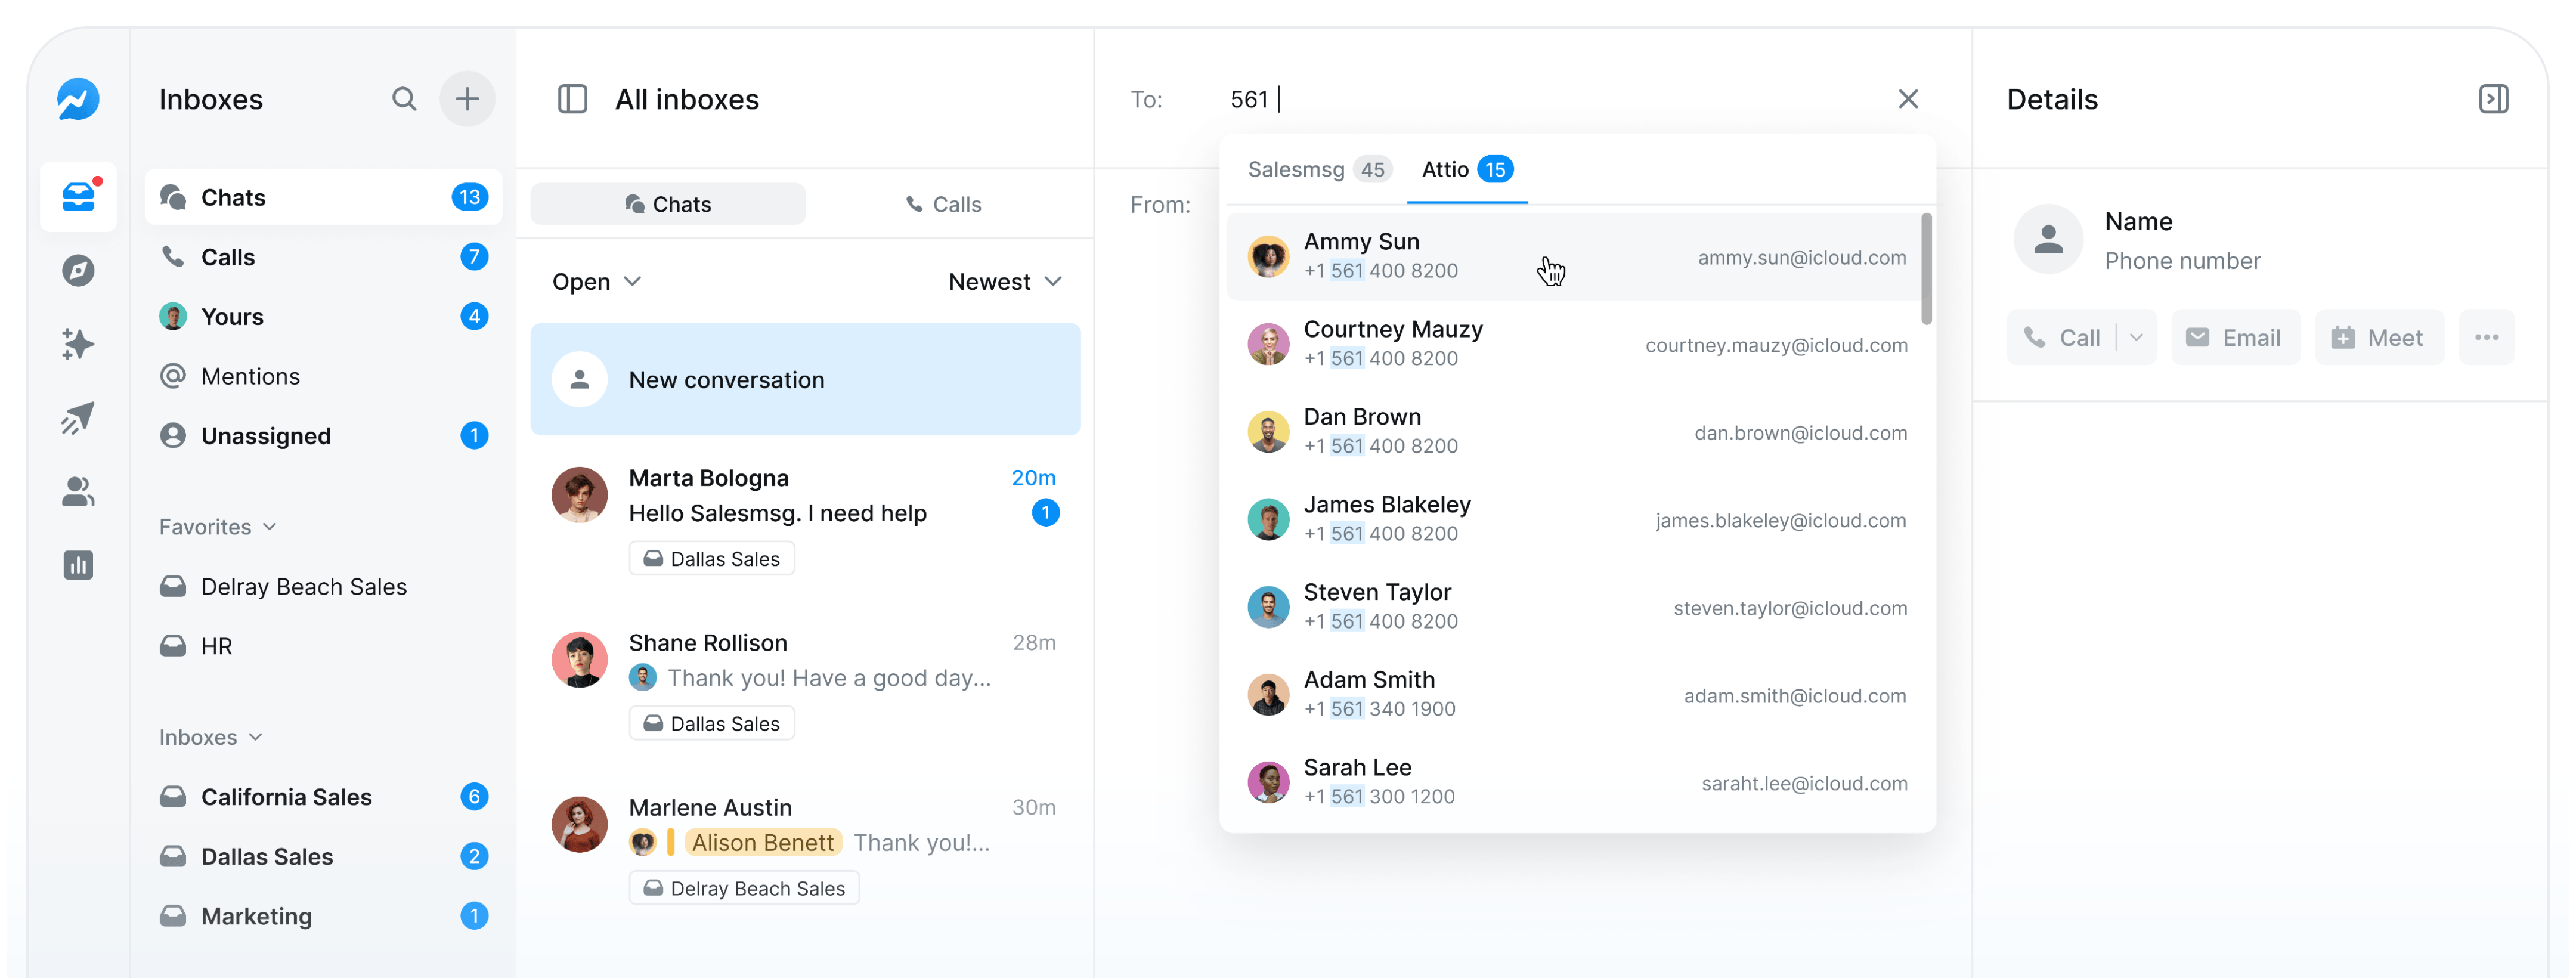Open the Analytics bar chart icon

point(78,565)
